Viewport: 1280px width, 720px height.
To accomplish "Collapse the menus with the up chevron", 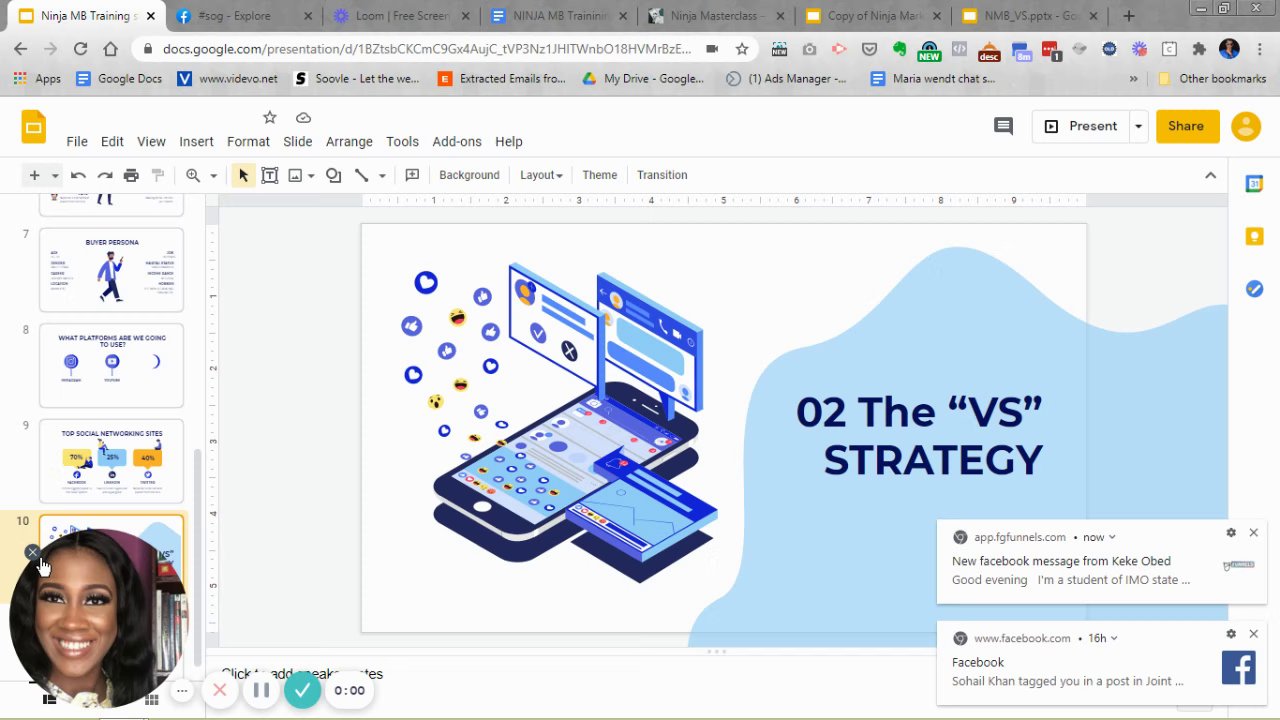I will (1210, 175).
